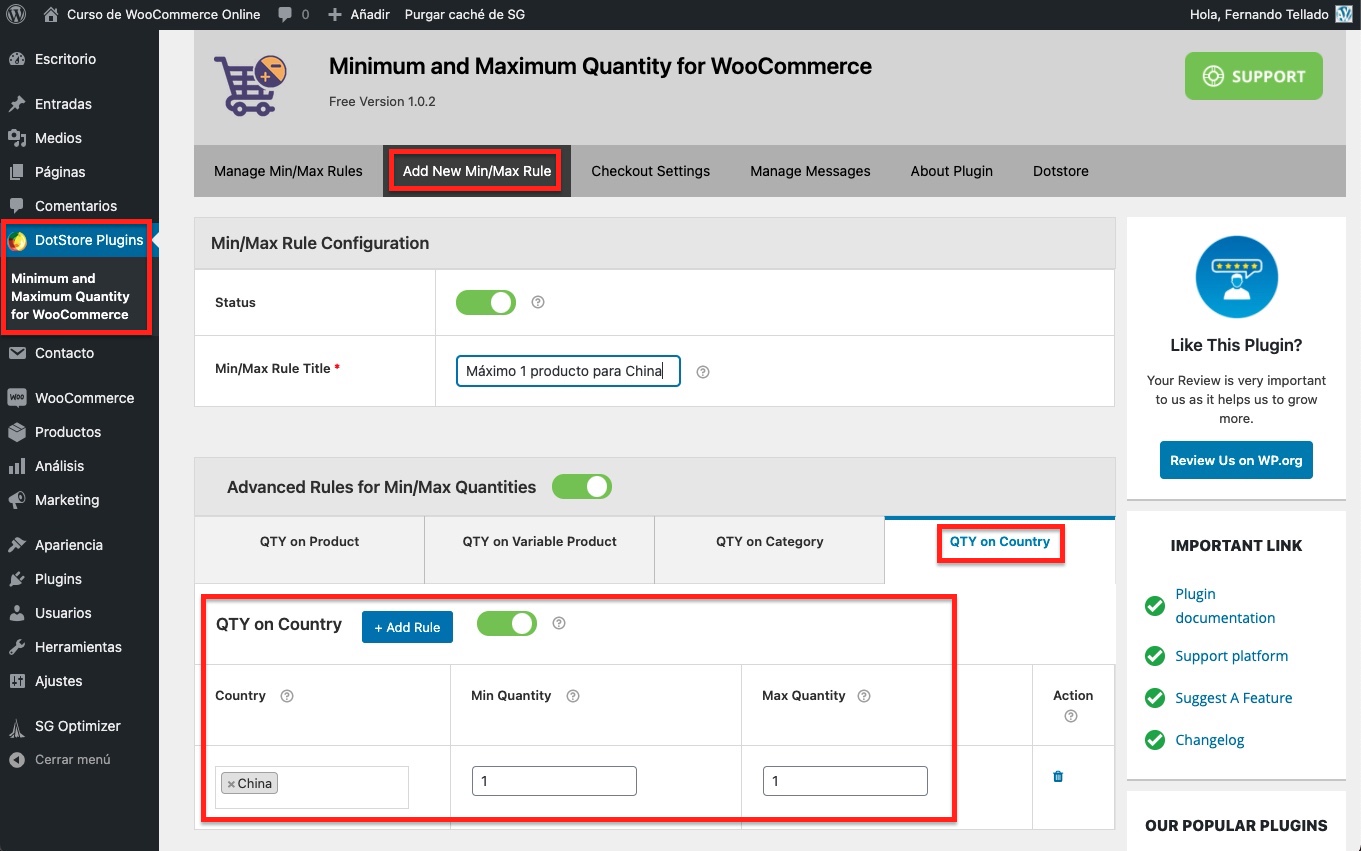This screenshot has width=1361, height=851.
Task: Click the Max Quantity input field
Action: coord(845,781)
